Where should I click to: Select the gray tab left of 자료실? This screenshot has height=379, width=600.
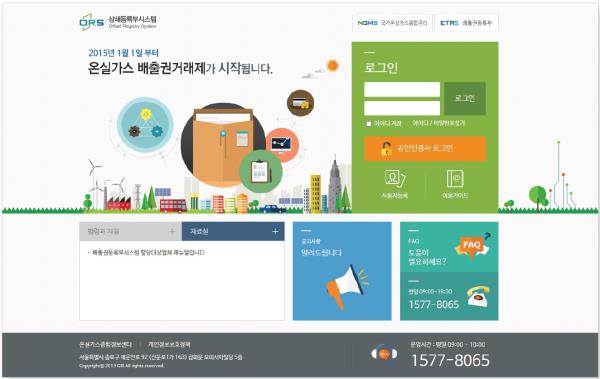point(130,231)
